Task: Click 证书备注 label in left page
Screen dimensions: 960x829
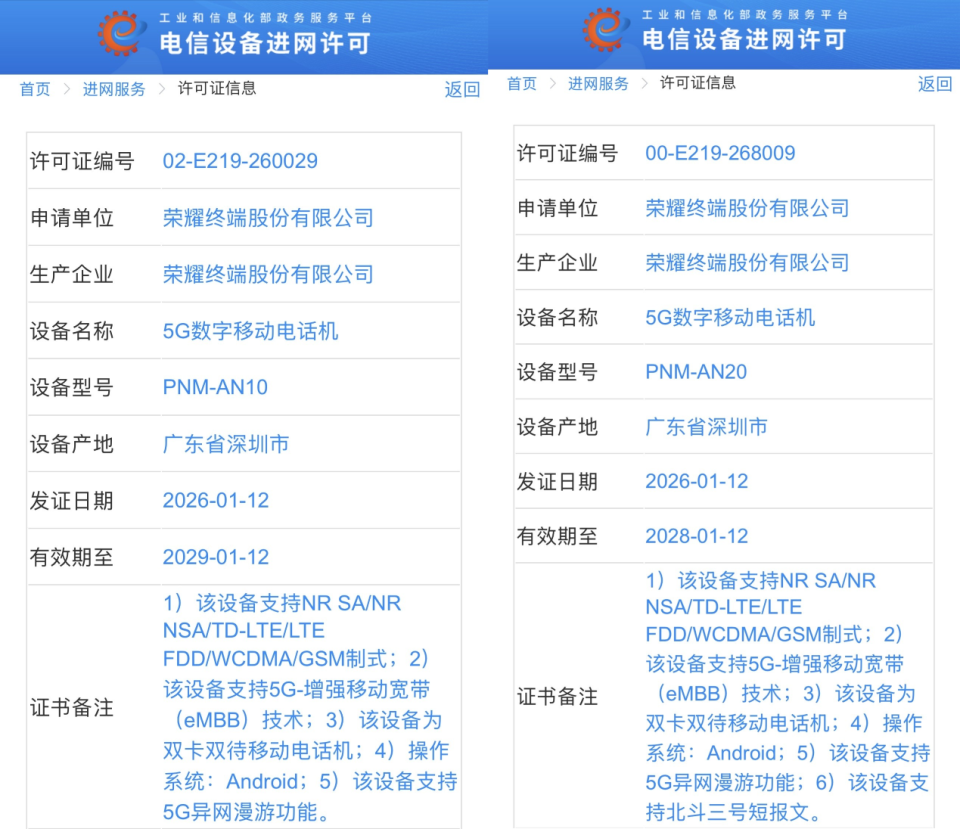Action: pyautogui.click(x=72, y=708)
